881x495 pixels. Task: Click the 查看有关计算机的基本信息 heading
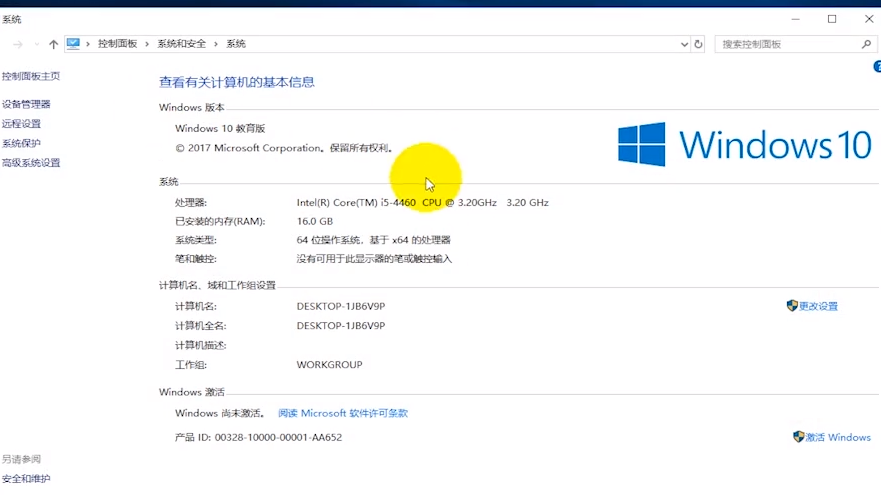tap(237, 82)
